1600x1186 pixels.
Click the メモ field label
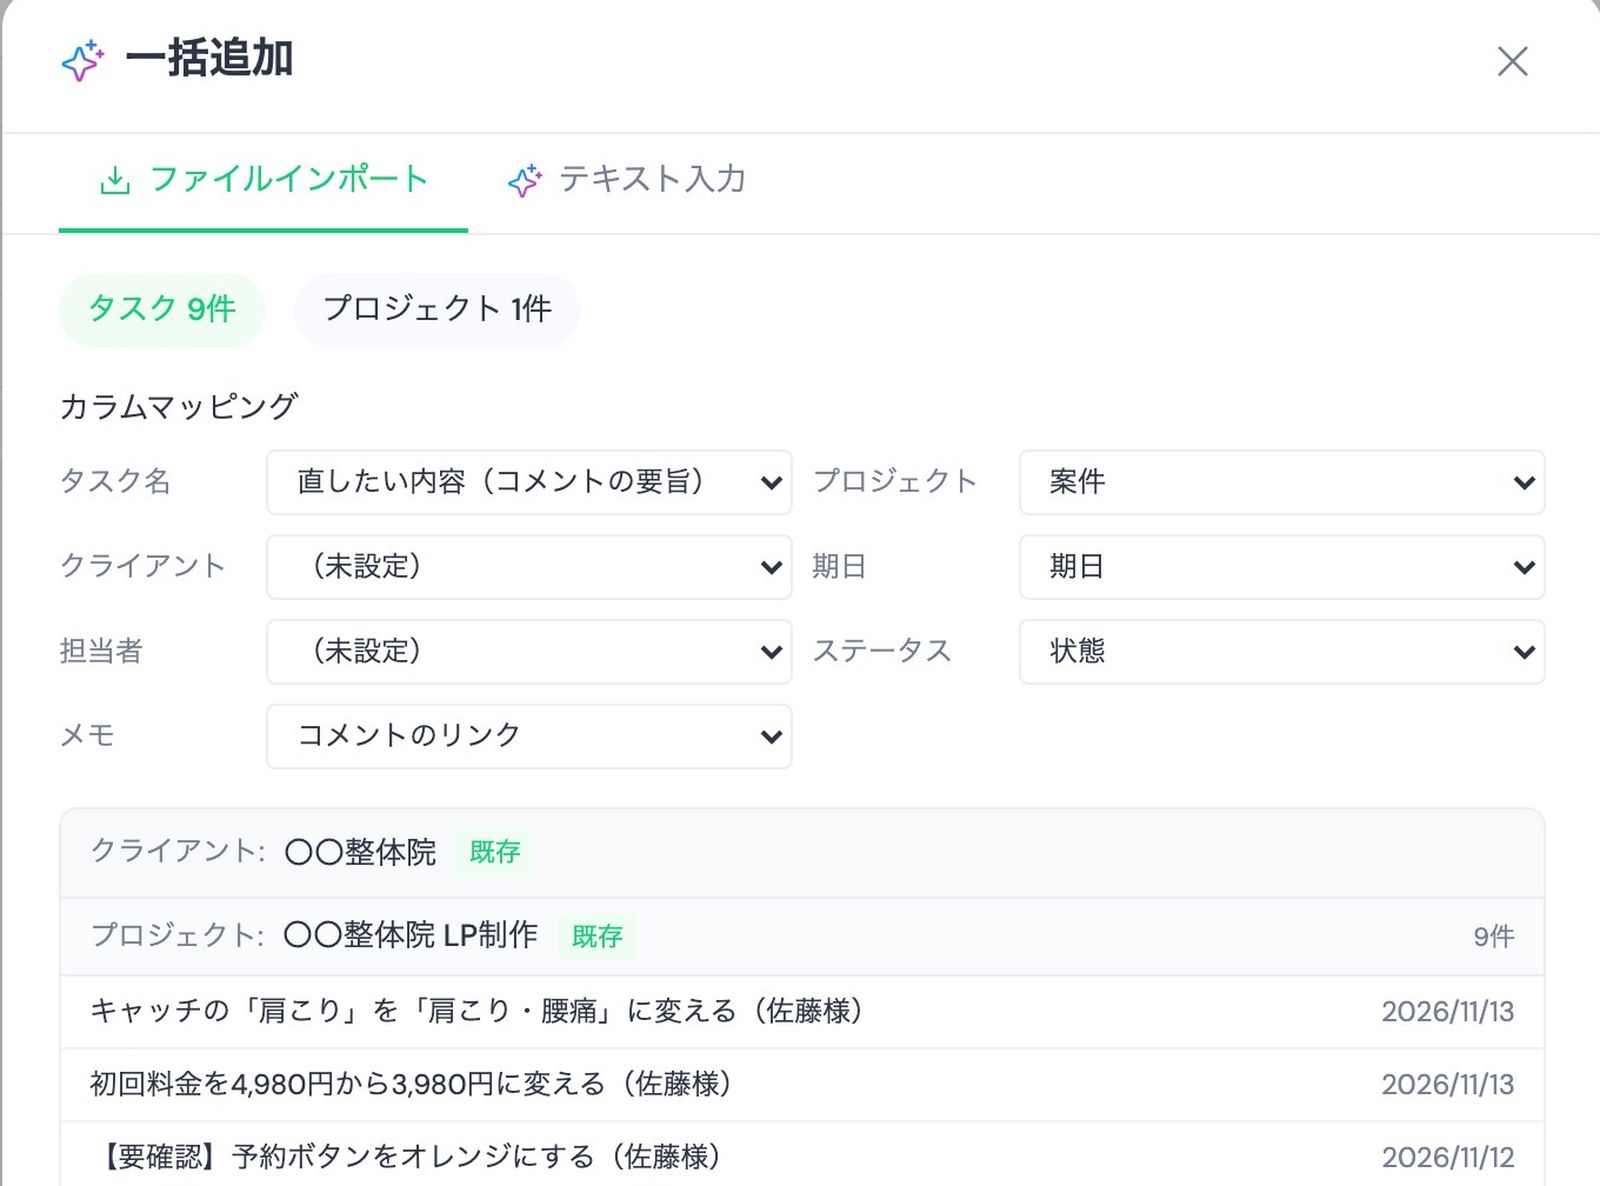pyautogui.click(x=87, y=736)
